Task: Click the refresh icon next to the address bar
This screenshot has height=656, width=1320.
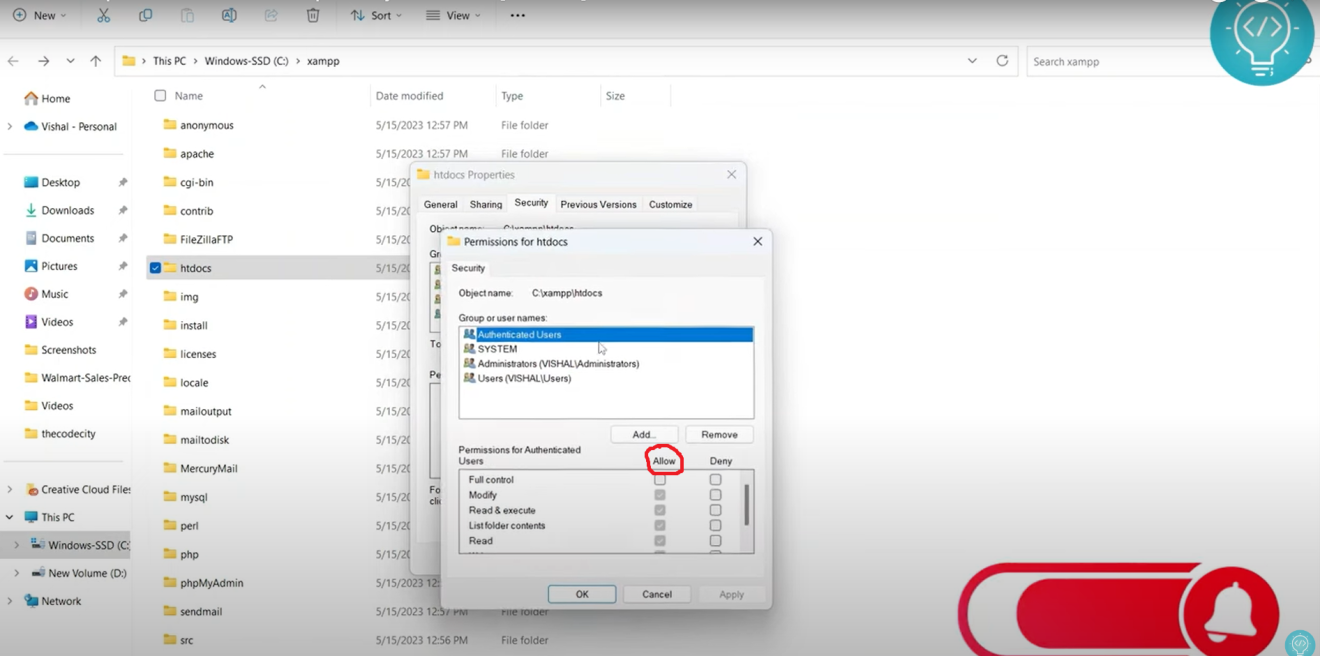Action: 1002,61
